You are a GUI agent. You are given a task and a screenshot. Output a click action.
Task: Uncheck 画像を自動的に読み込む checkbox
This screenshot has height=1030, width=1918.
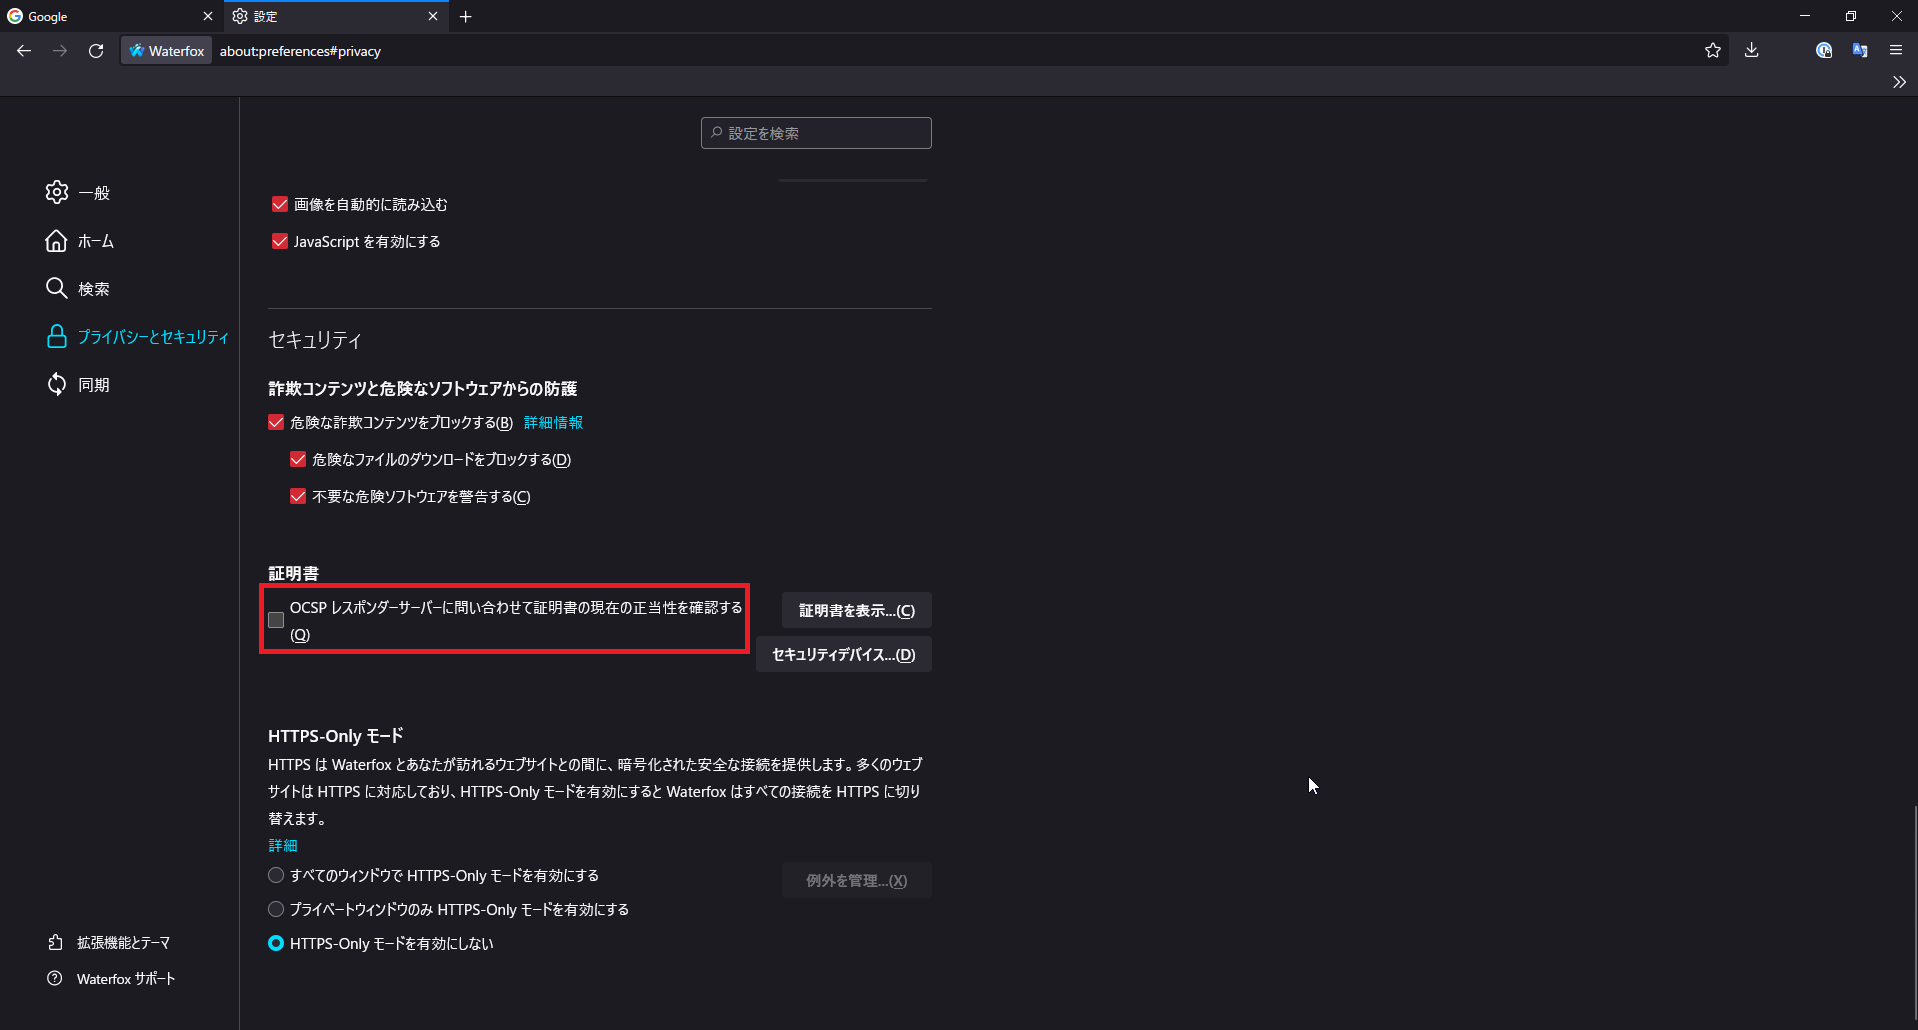tap(280, 204)
